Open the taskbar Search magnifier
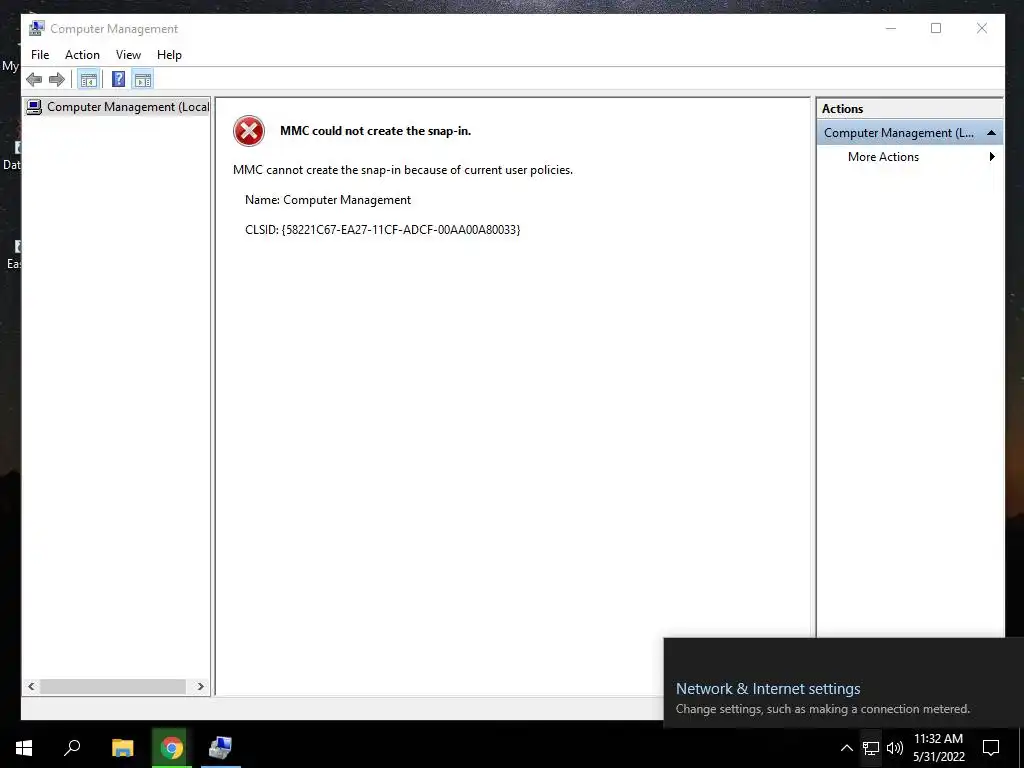The height and width of the screenshot is (768, 1024). click(x=72, y=748)
